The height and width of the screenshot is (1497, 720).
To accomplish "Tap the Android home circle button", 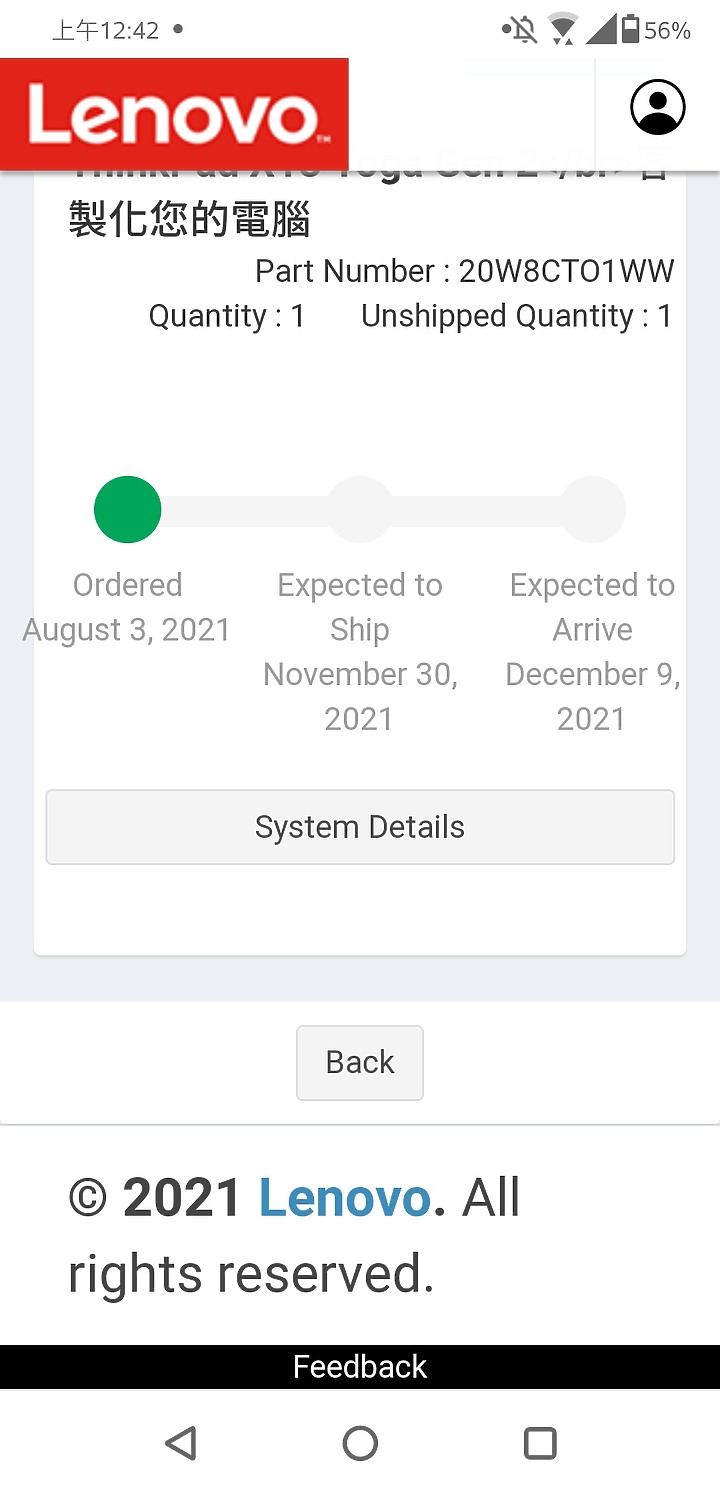I will pos(360,1442).
